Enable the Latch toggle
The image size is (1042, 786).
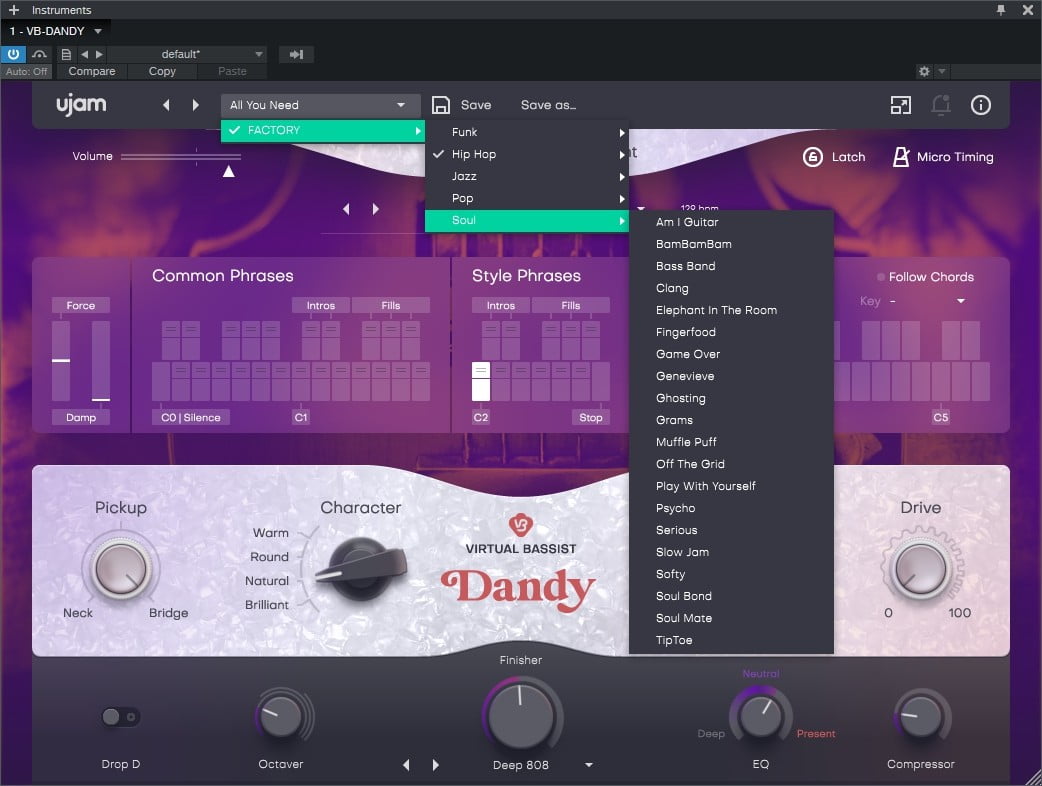812,157
